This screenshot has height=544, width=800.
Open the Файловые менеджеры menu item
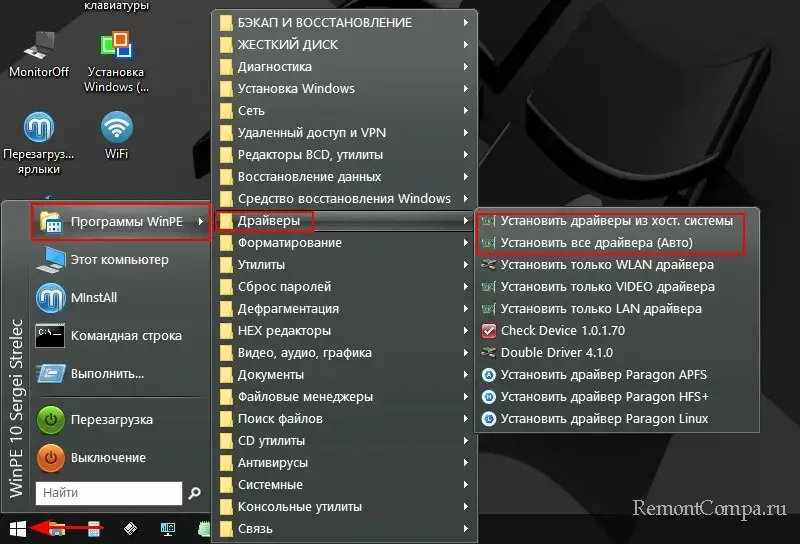[x=345, y=397]
